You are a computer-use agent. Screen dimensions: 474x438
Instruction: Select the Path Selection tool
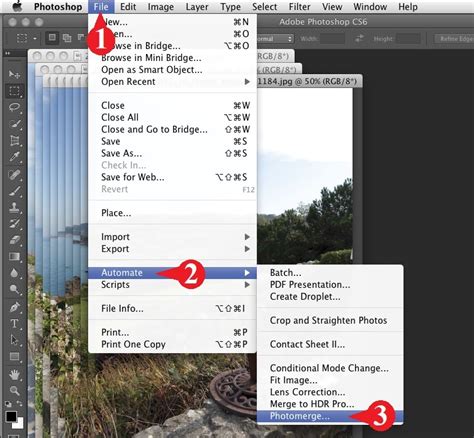click(x=14, y=340)
